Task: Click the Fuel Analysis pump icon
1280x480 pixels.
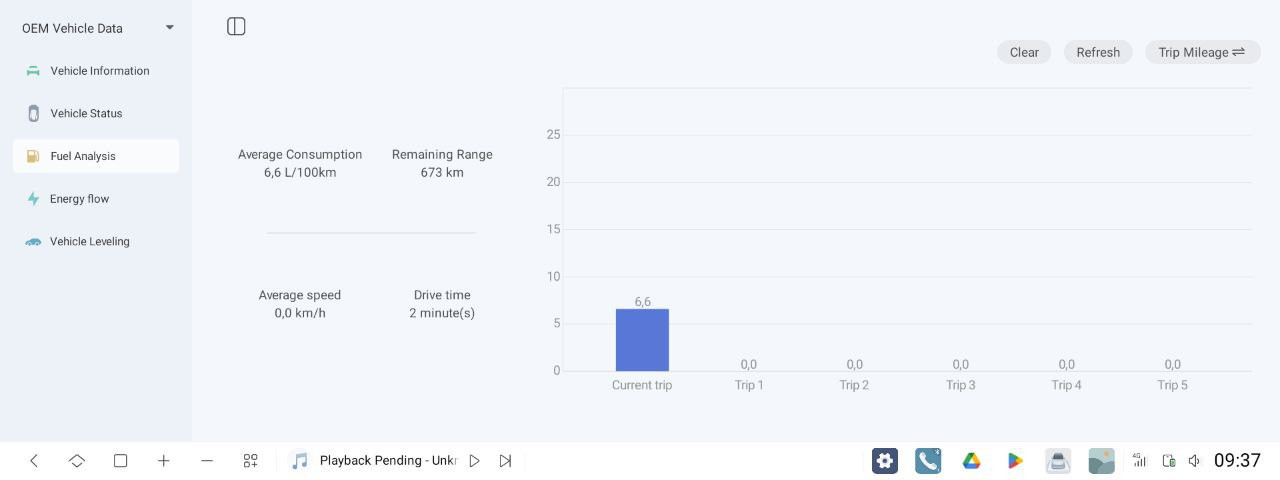Action: pyautogui.click(x=33, y=156)
